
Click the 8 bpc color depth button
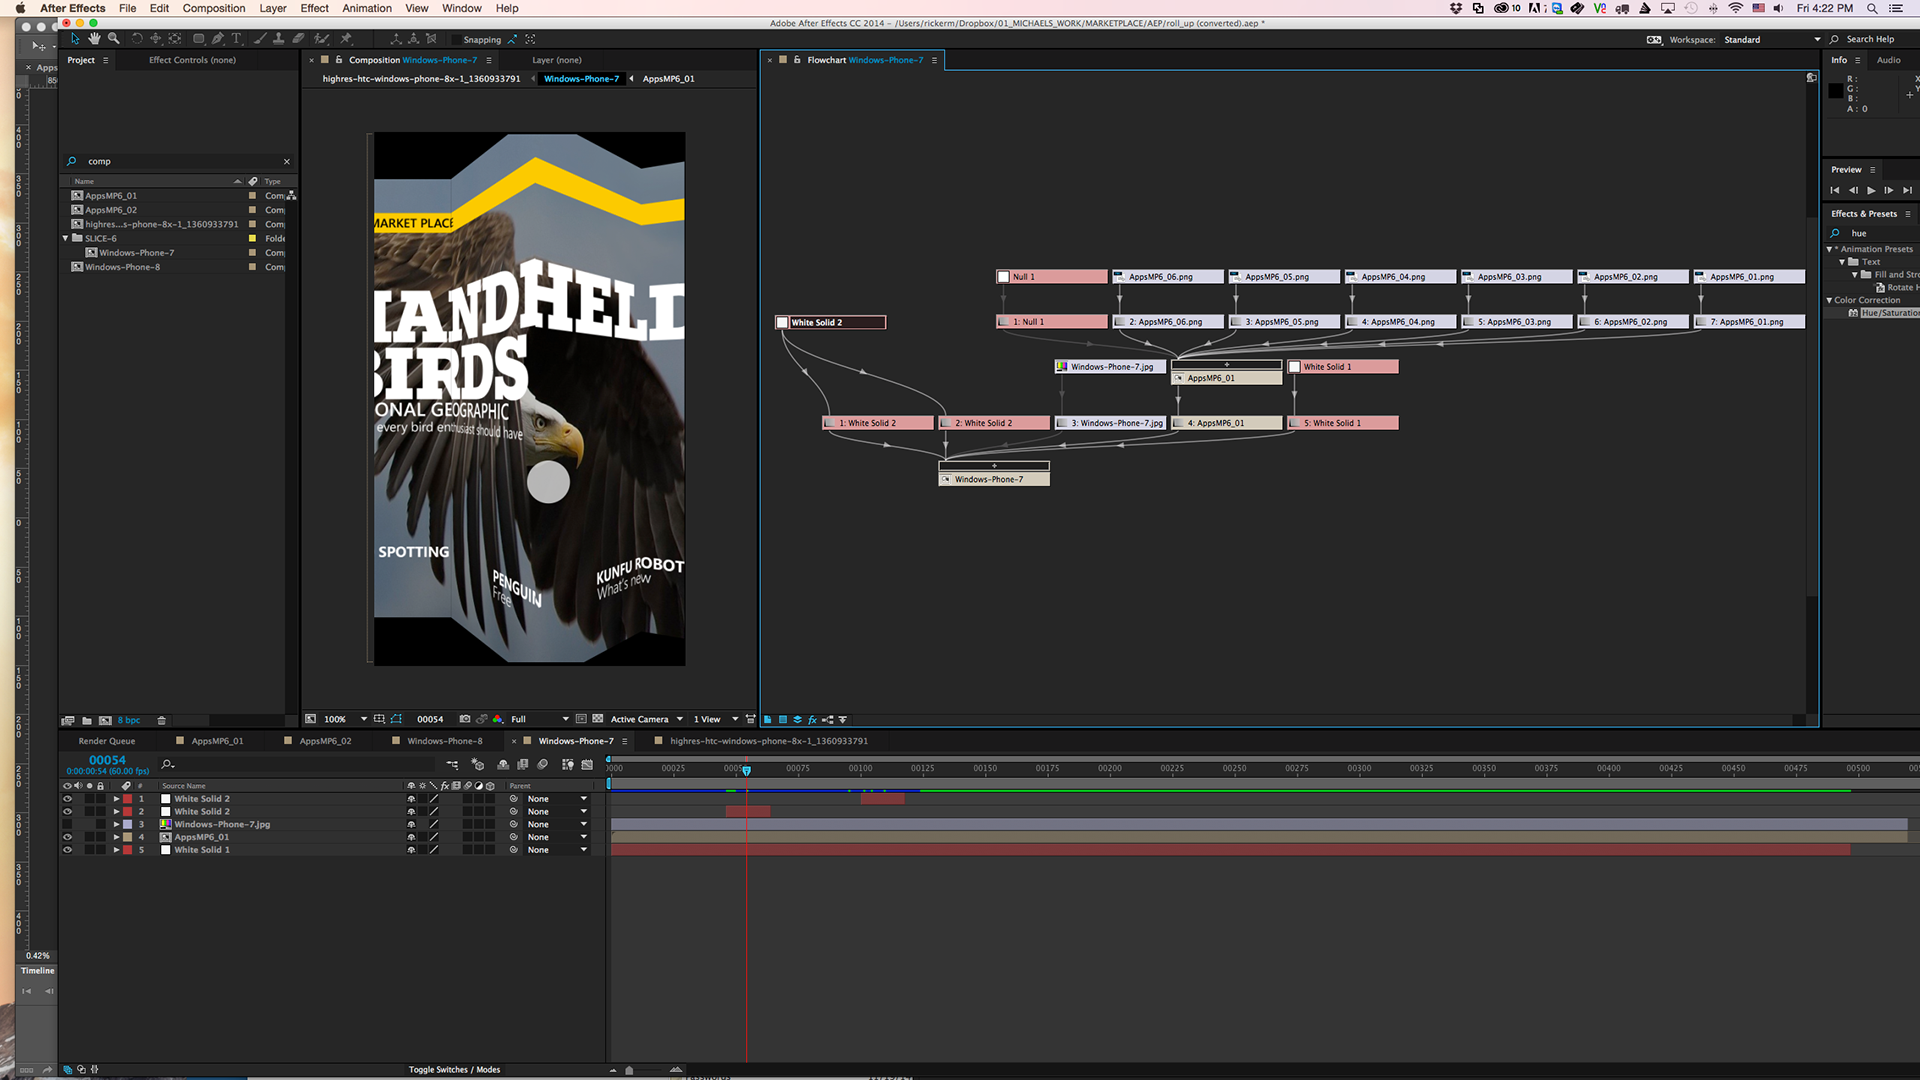(x=129, y=720)
